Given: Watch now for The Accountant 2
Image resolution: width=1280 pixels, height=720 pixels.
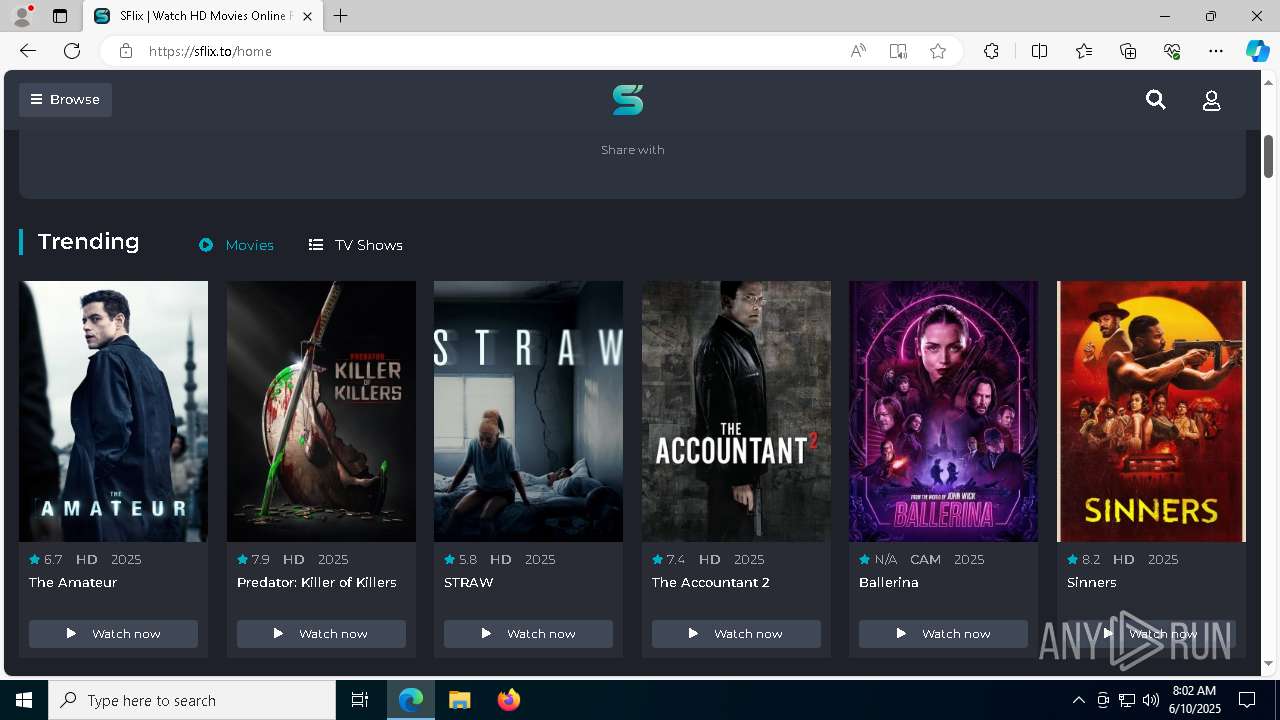Looking at the screenshot, I should point(736,634).
